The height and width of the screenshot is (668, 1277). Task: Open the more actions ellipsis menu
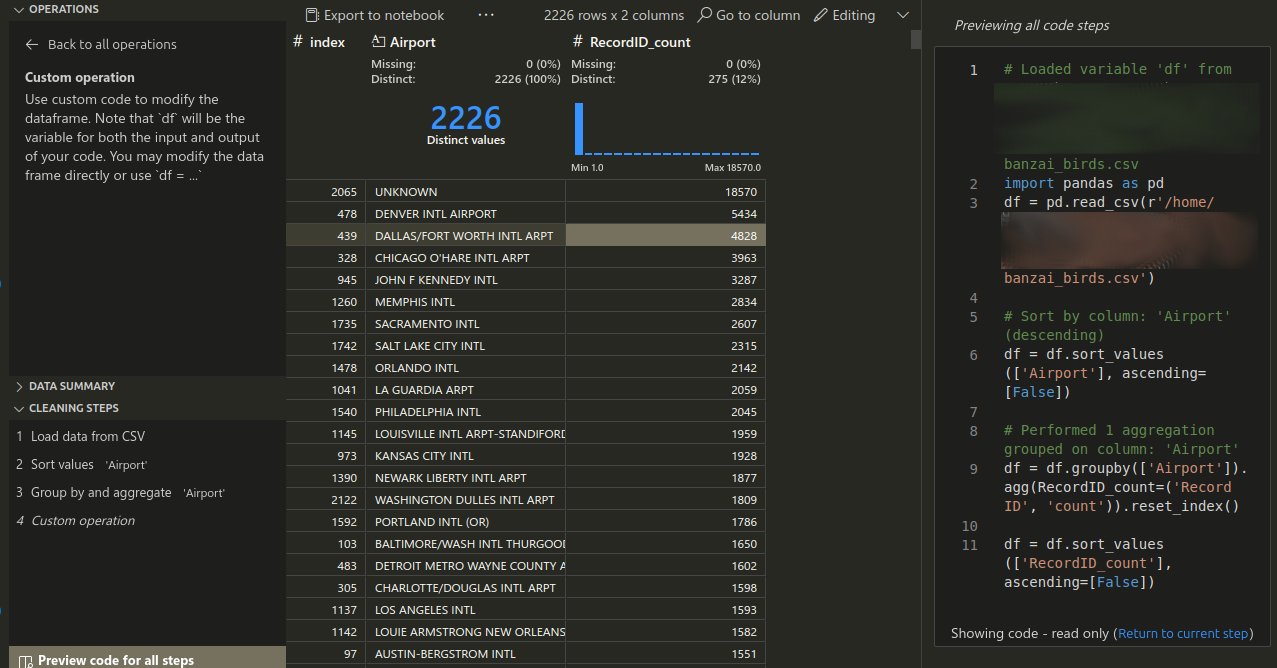coord(486,15)
